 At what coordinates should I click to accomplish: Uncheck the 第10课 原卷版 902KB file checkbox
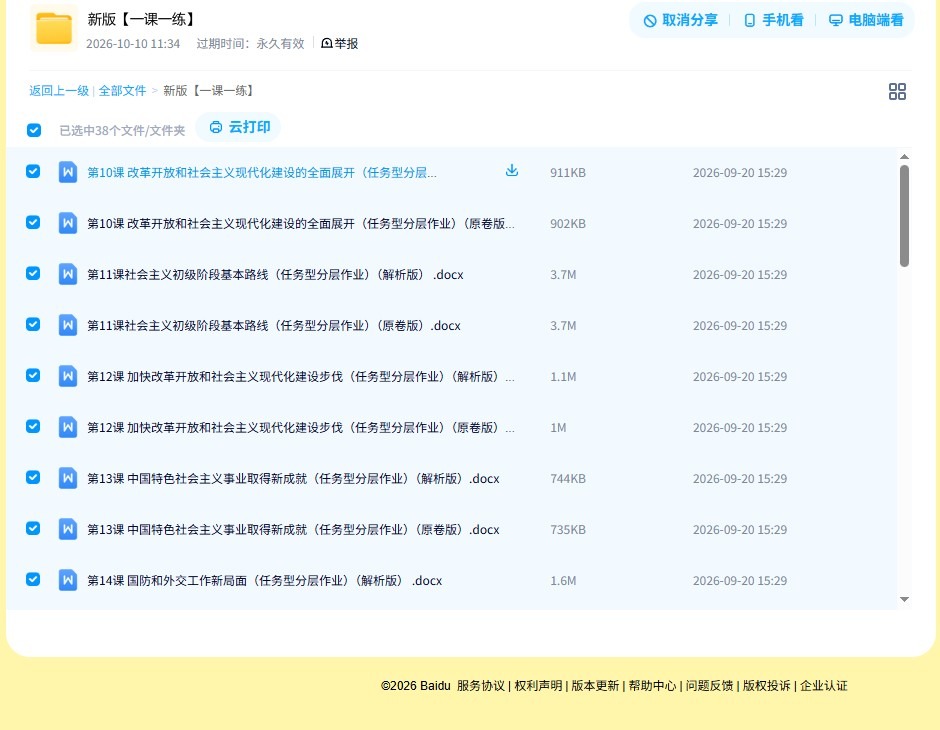(x=33, y=222)
